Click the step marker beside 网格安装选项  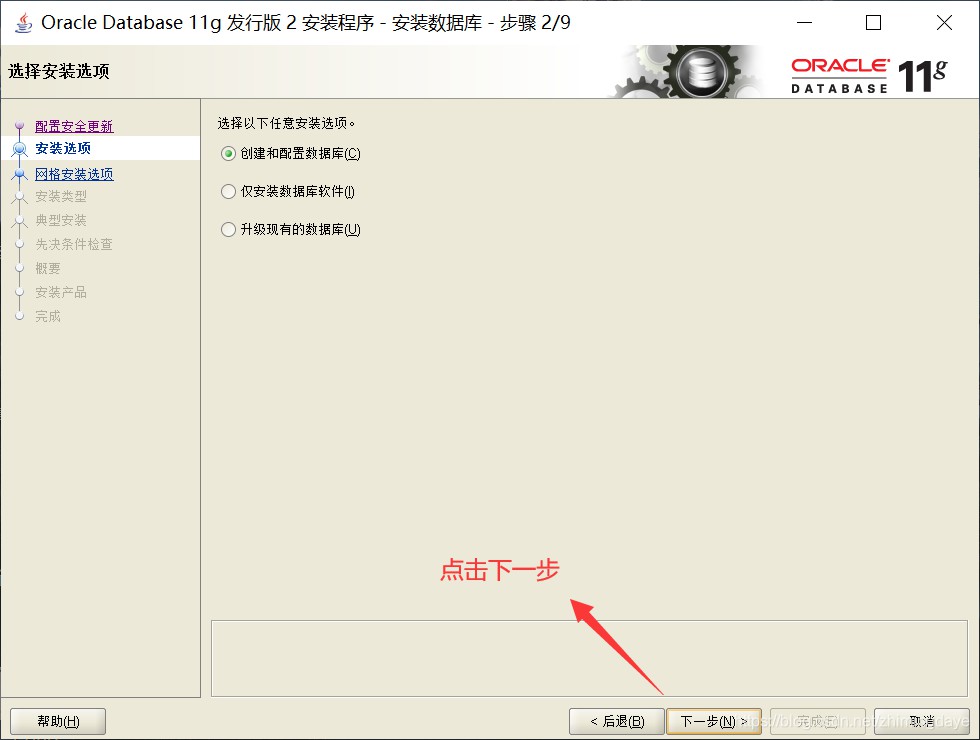point(19,175)
